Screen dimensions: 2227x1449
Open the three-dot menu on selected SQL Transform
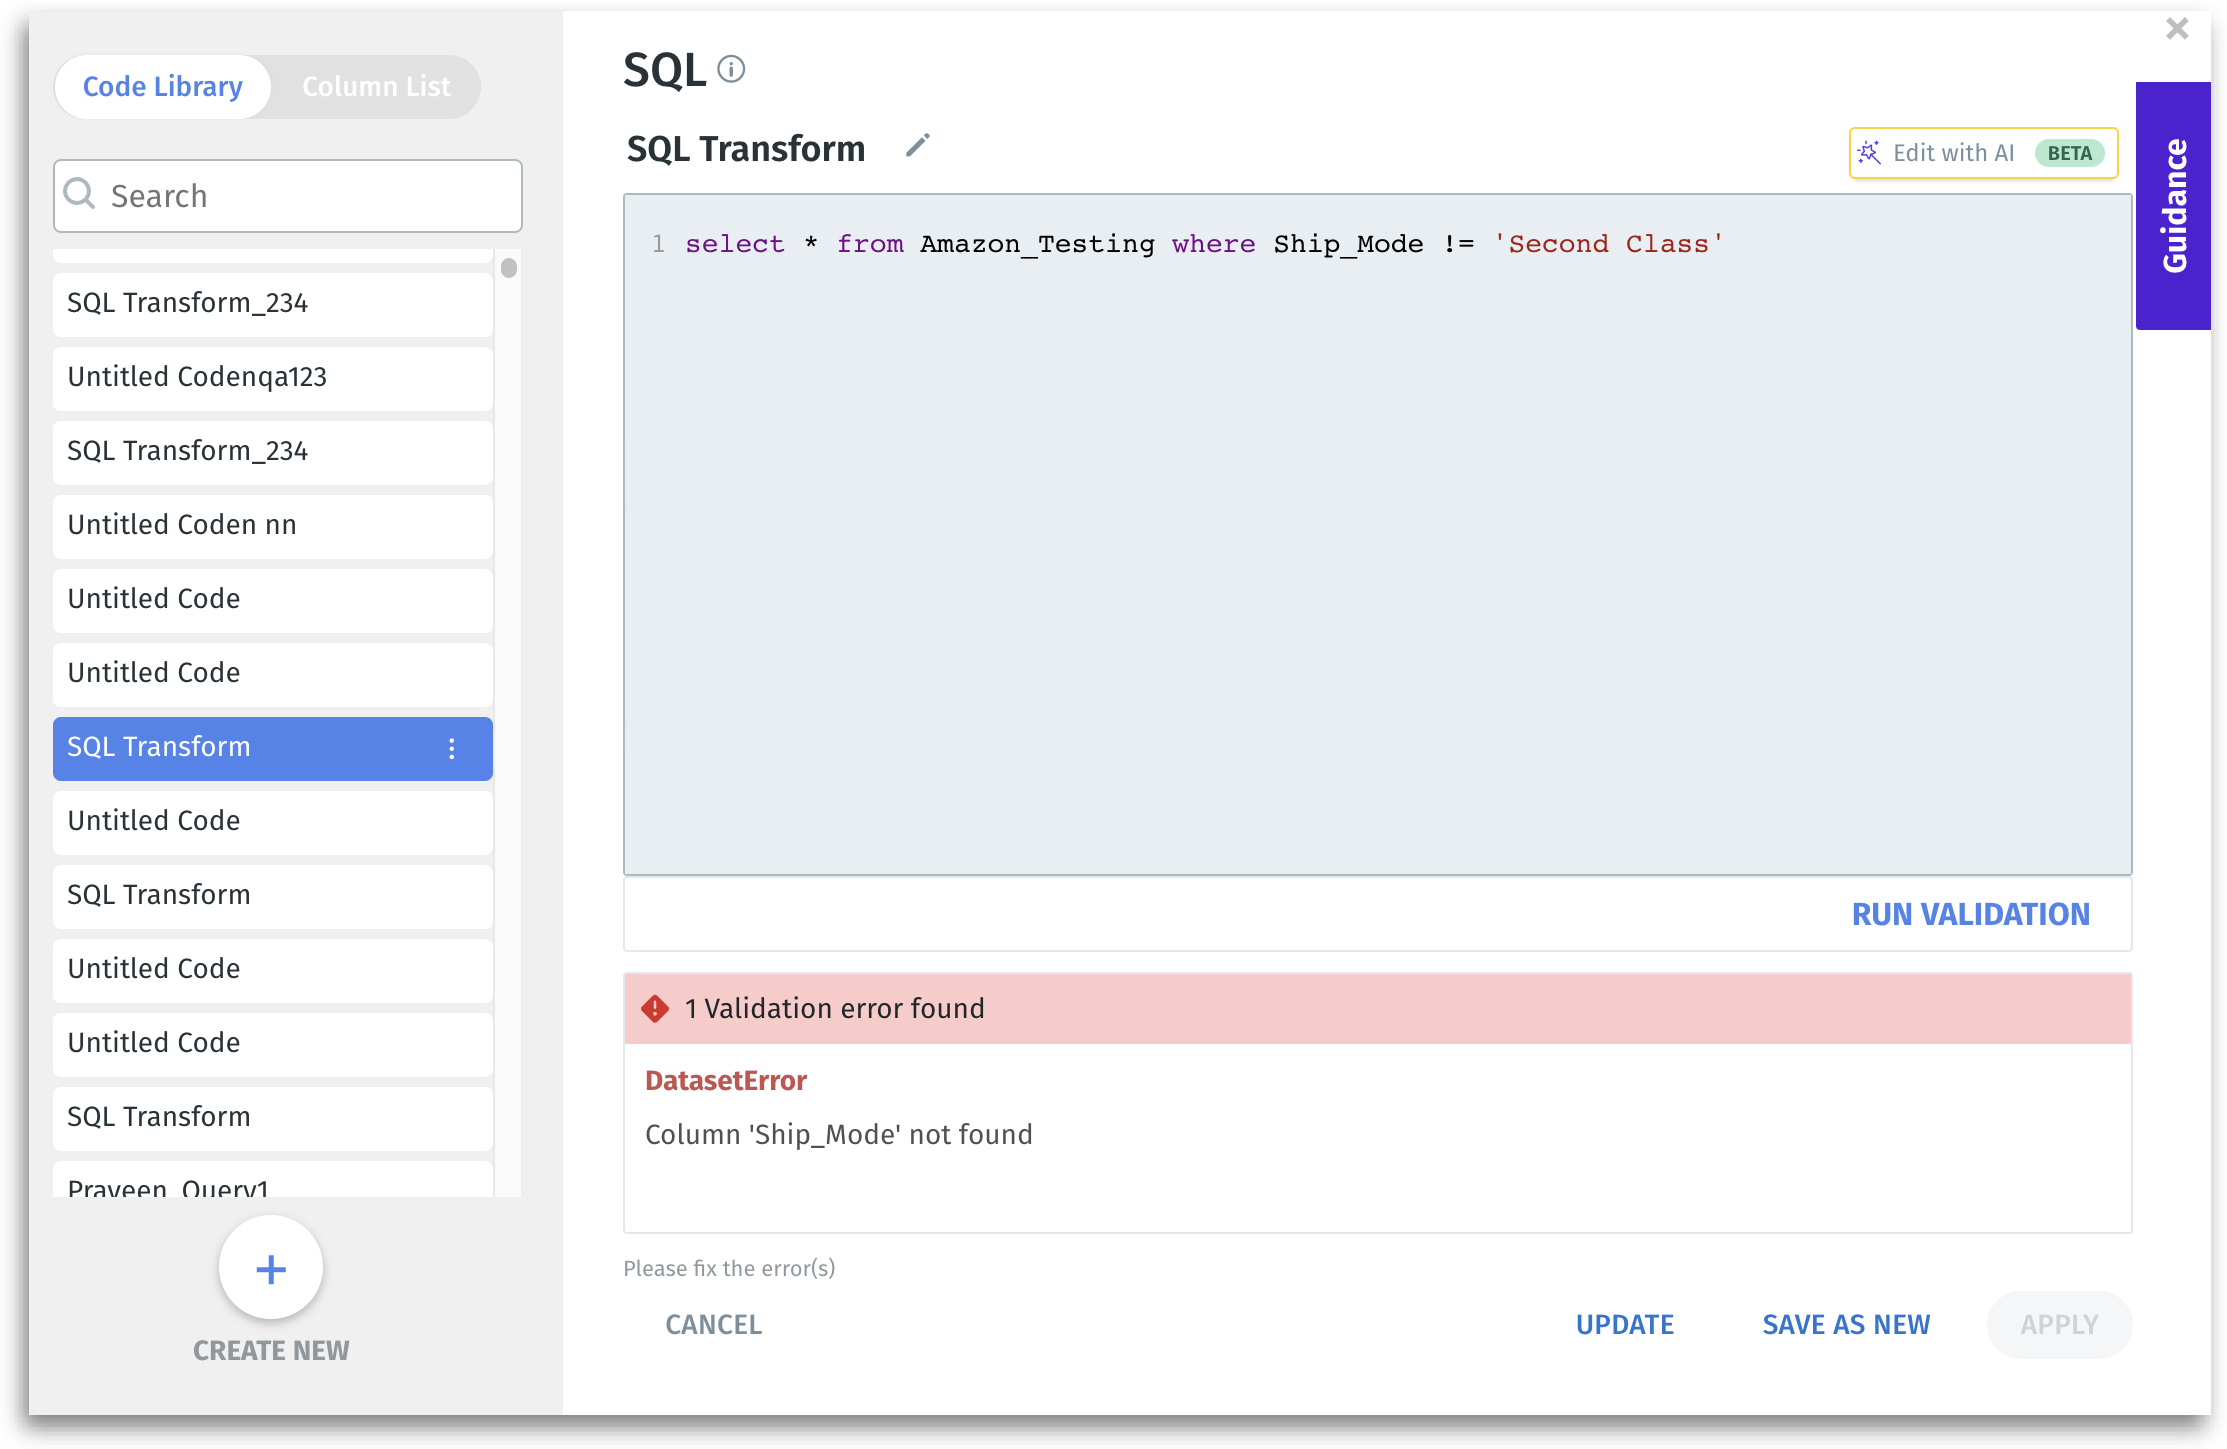pyautogui.click(x=452, y=748)
